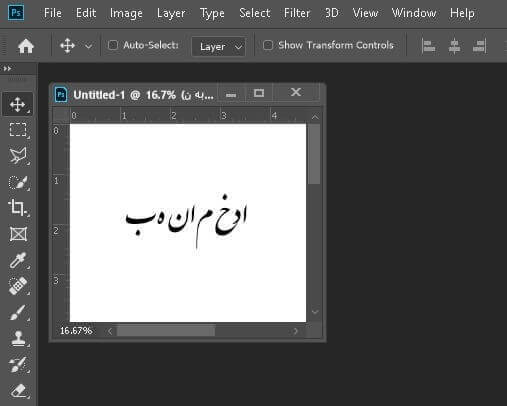Select the Spot Healing Brush tool
The width and height of the screenshot is (507, 406).
(x=18, y=286)
